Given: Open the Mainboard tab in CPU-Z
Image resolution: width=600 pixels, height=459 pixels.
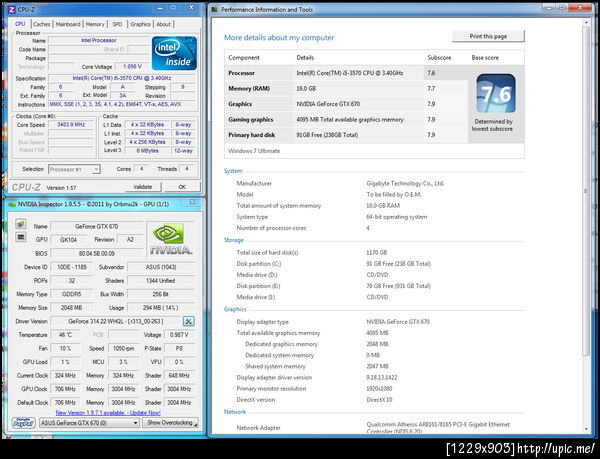Looking at the screenshot, I should click(x=68, y=24).
